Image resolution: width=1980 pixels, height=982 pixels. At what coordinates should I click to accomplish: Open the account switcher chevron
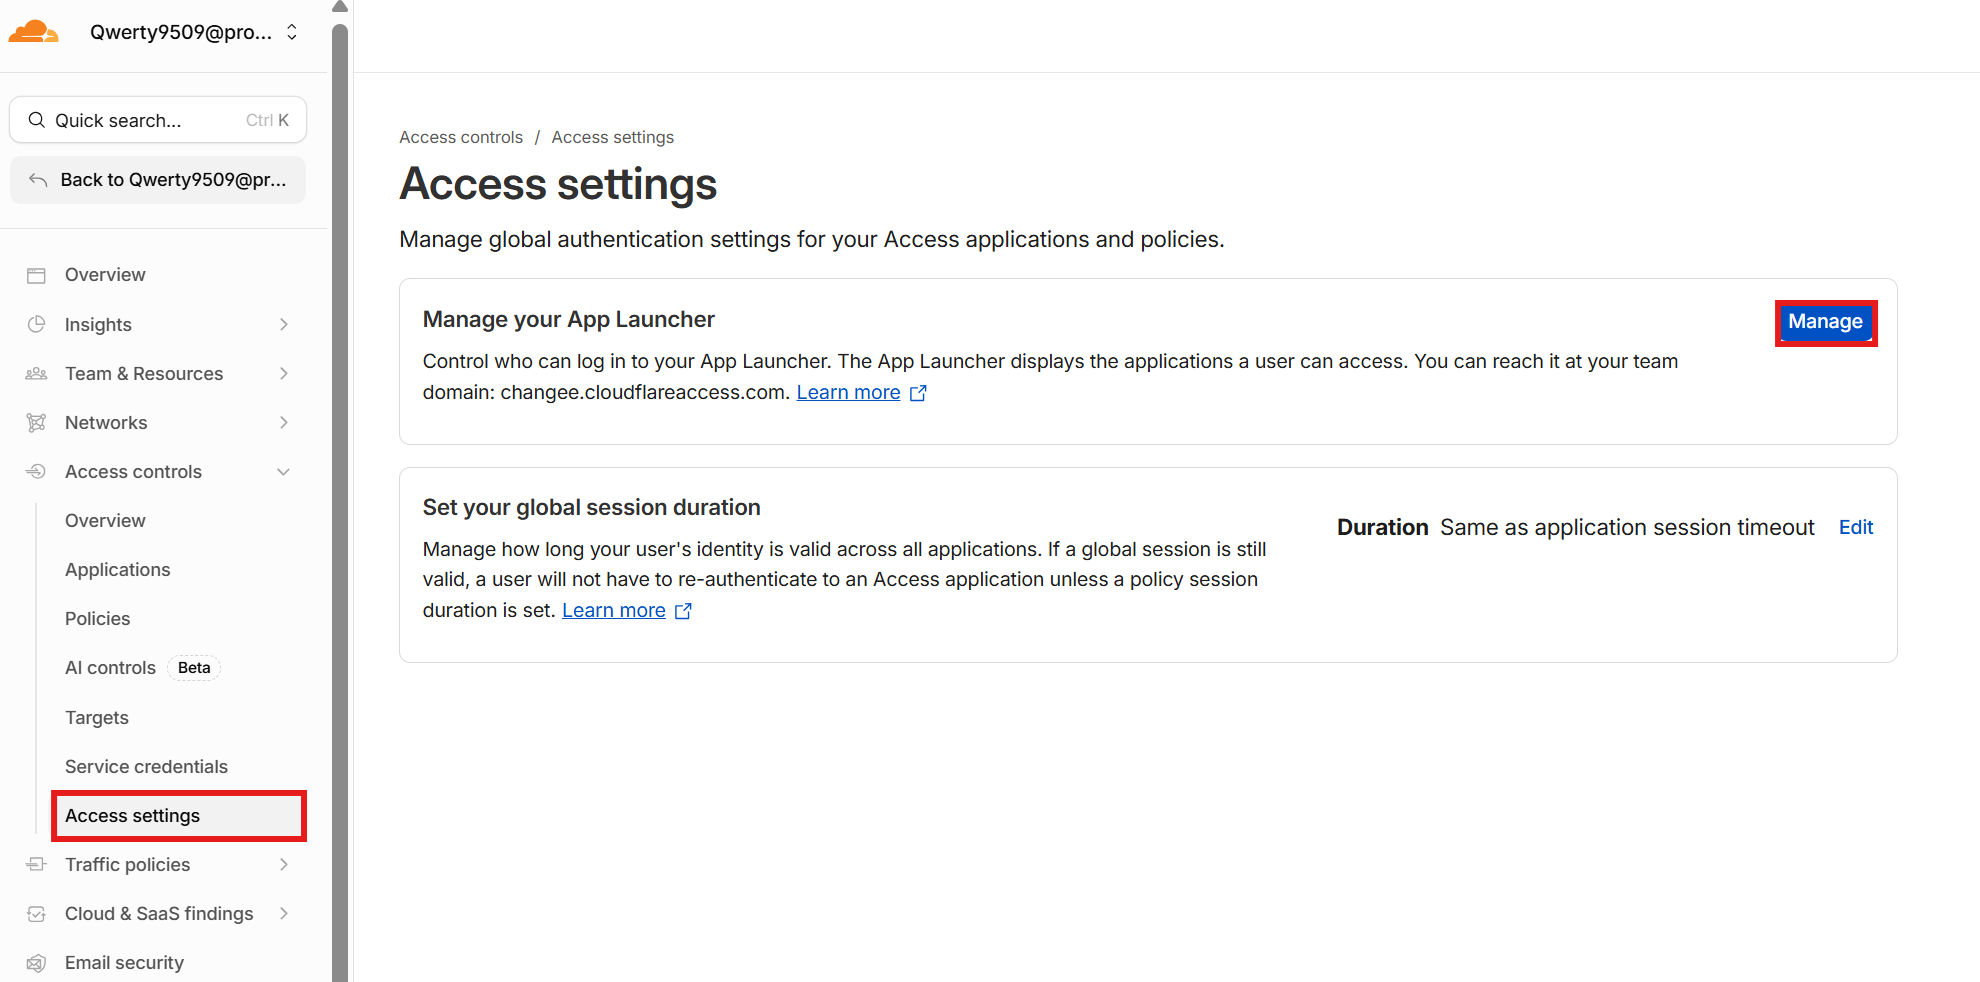tap(292, 32)
